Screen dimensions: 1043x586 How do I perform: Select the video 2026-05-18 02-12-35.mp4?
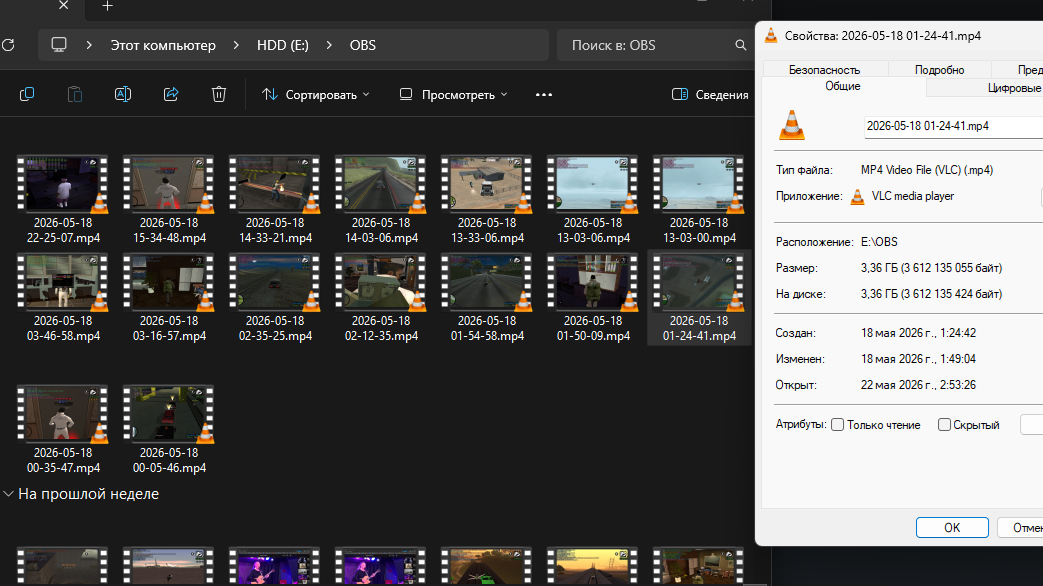coord(381,297)
